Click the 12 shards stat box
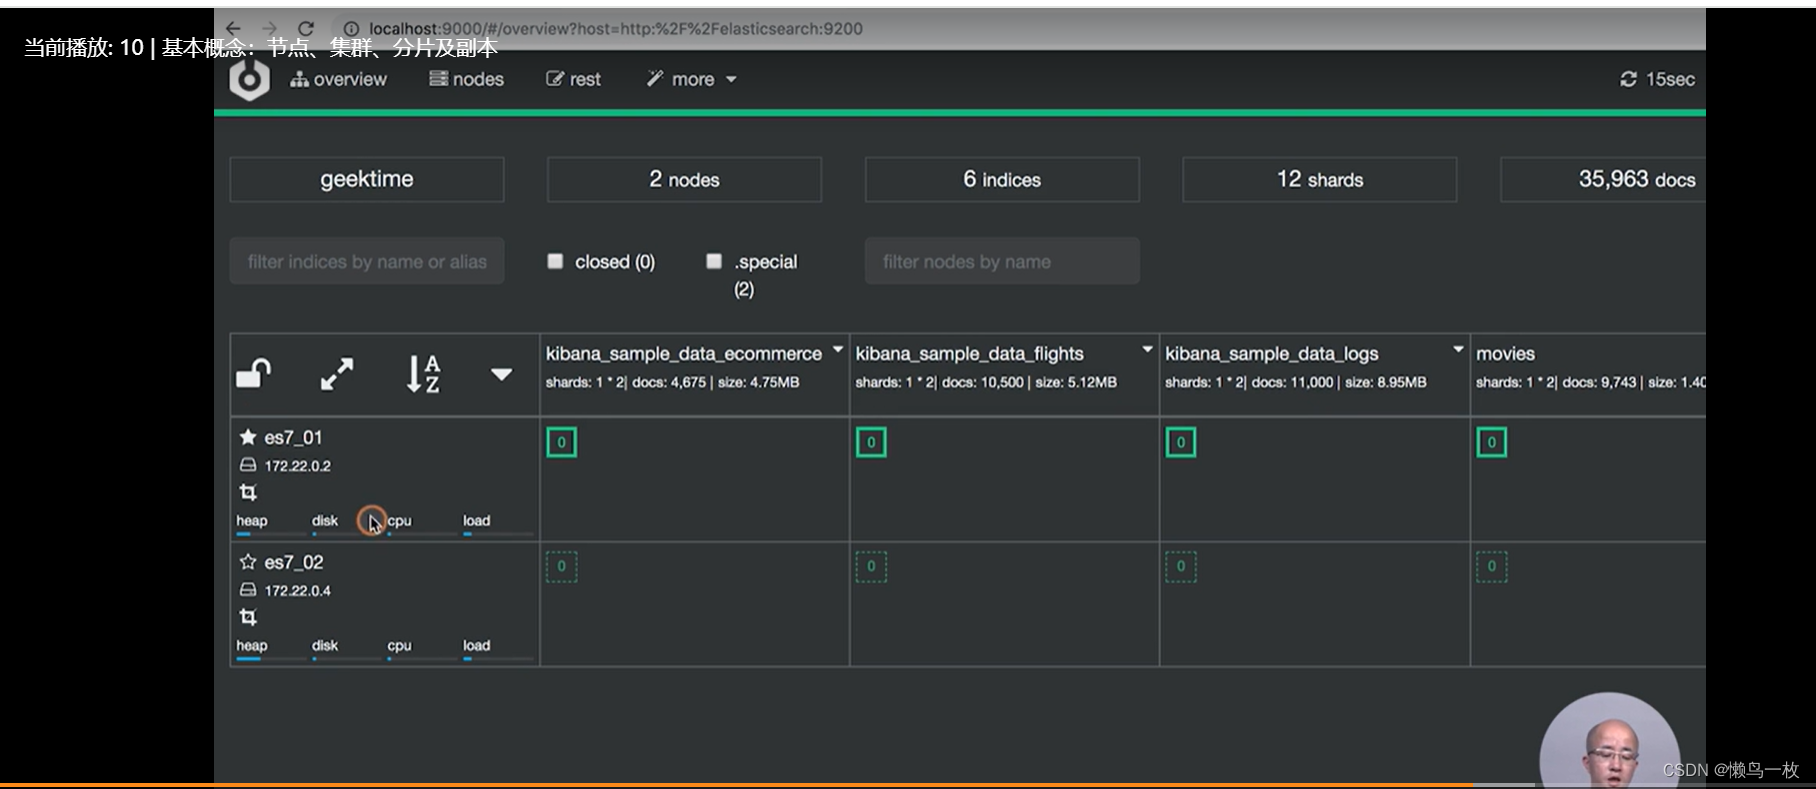 (x=1320, y=180)
